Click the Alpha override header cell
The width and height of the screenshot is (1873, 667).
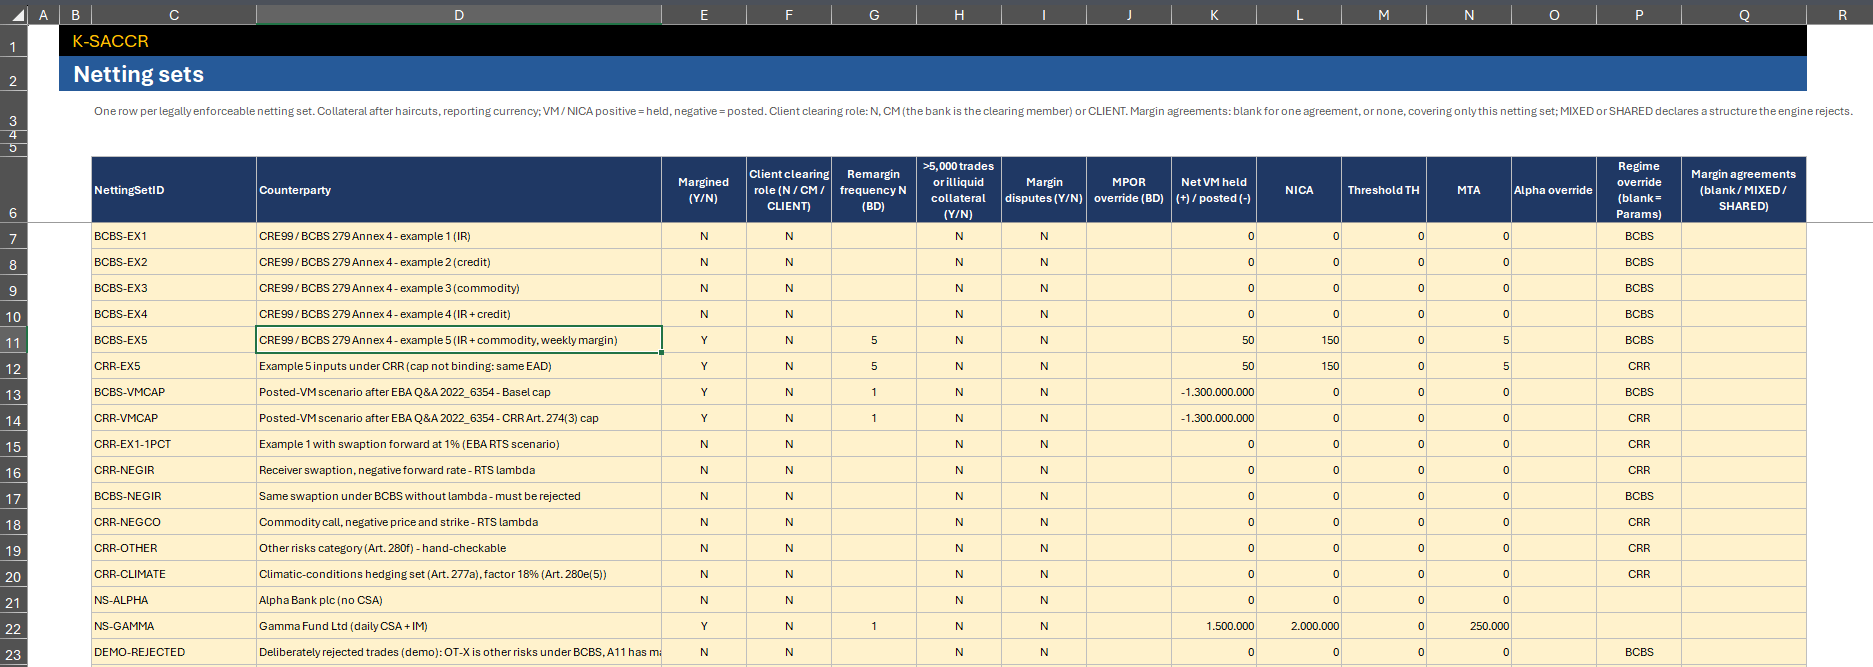(x=1554, y=190)
